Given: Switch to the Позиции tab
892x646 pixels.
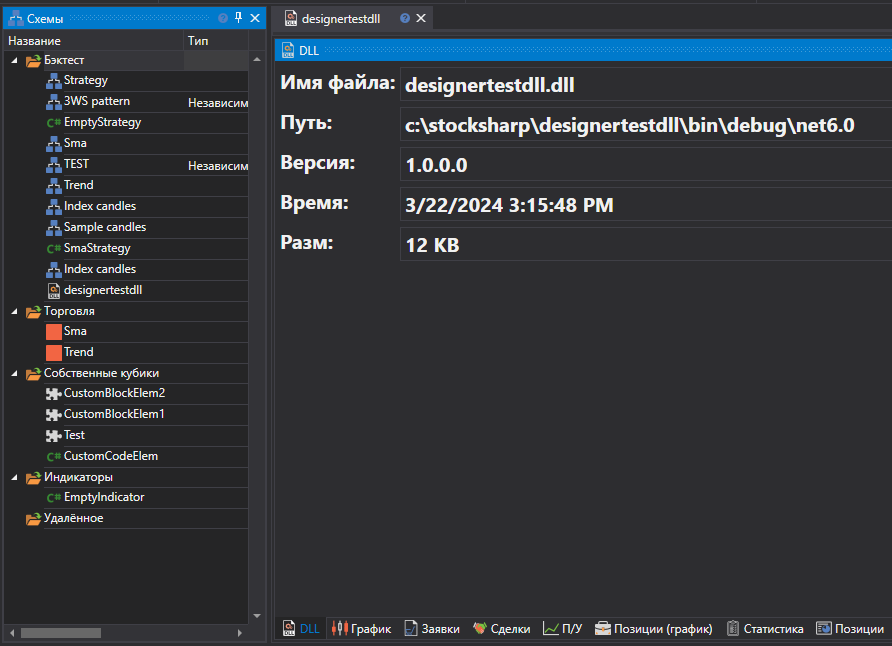Looking at the screenshot, I should tap(850, 628).
